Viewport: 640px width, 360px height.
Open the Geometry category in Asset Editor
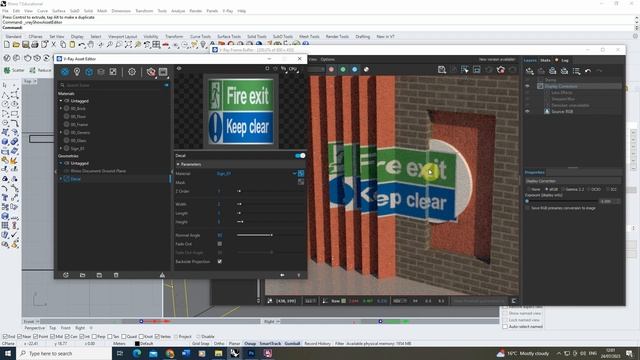(x=89, y=72)
